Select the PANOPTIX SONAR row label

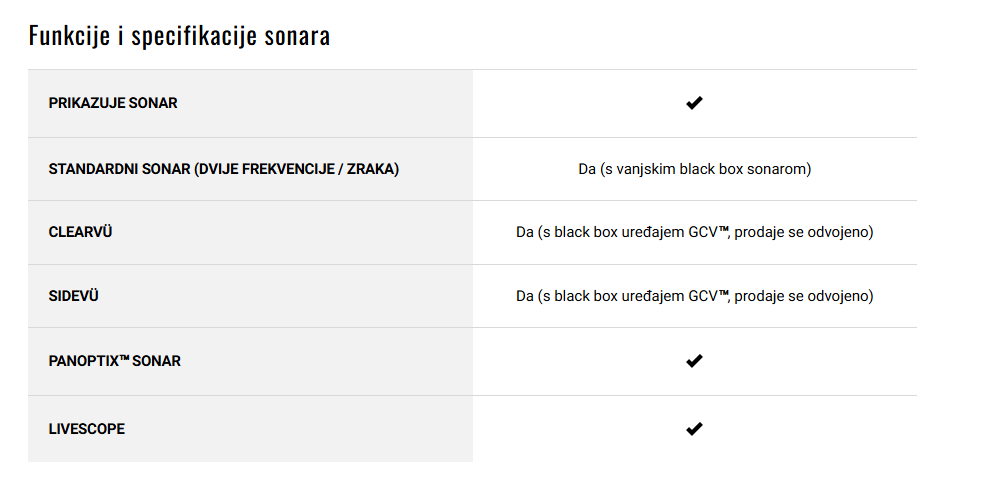pos(115,361)
